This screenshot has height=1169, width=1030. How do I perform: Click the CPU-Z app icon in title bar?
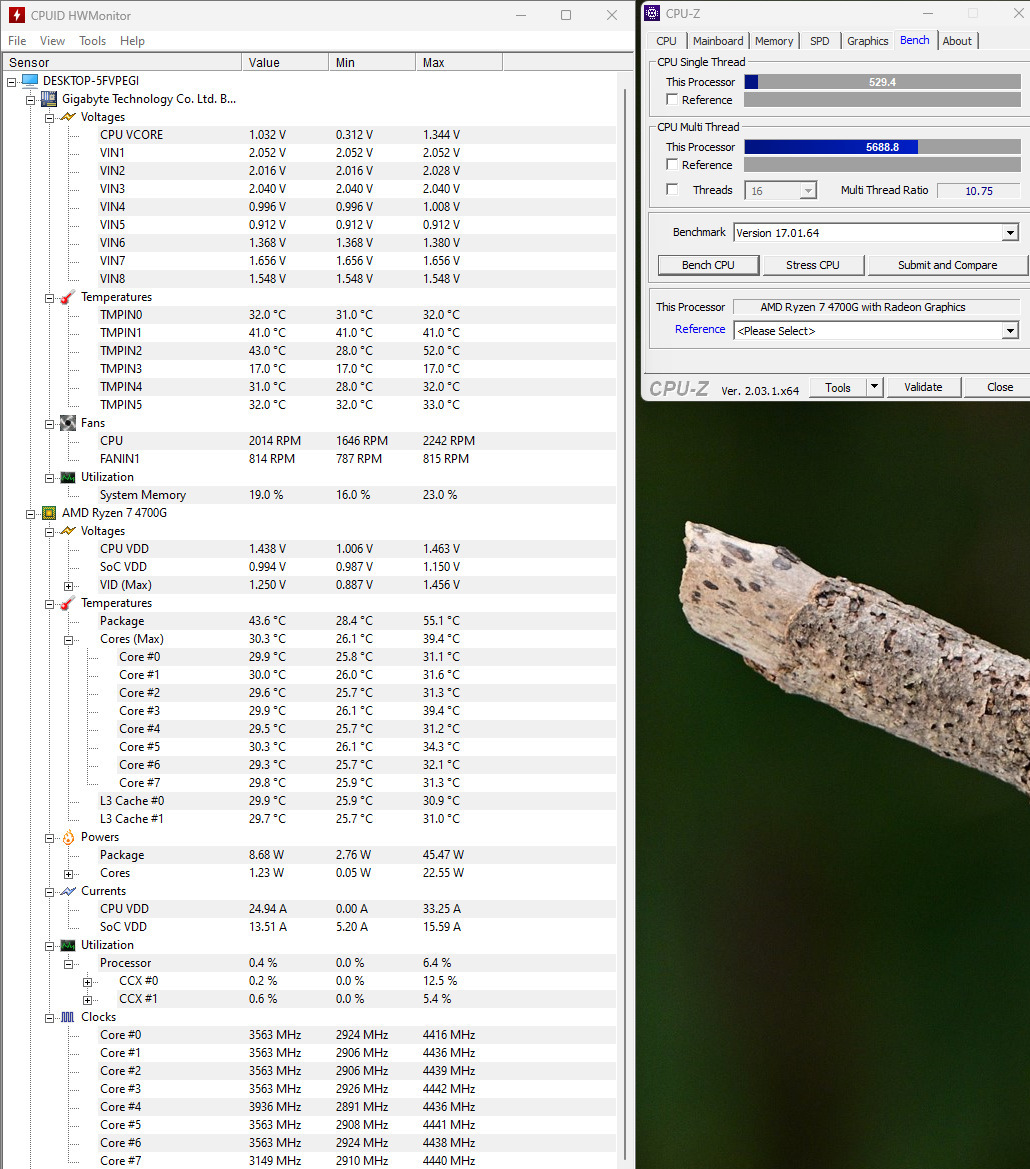point(652,13)
